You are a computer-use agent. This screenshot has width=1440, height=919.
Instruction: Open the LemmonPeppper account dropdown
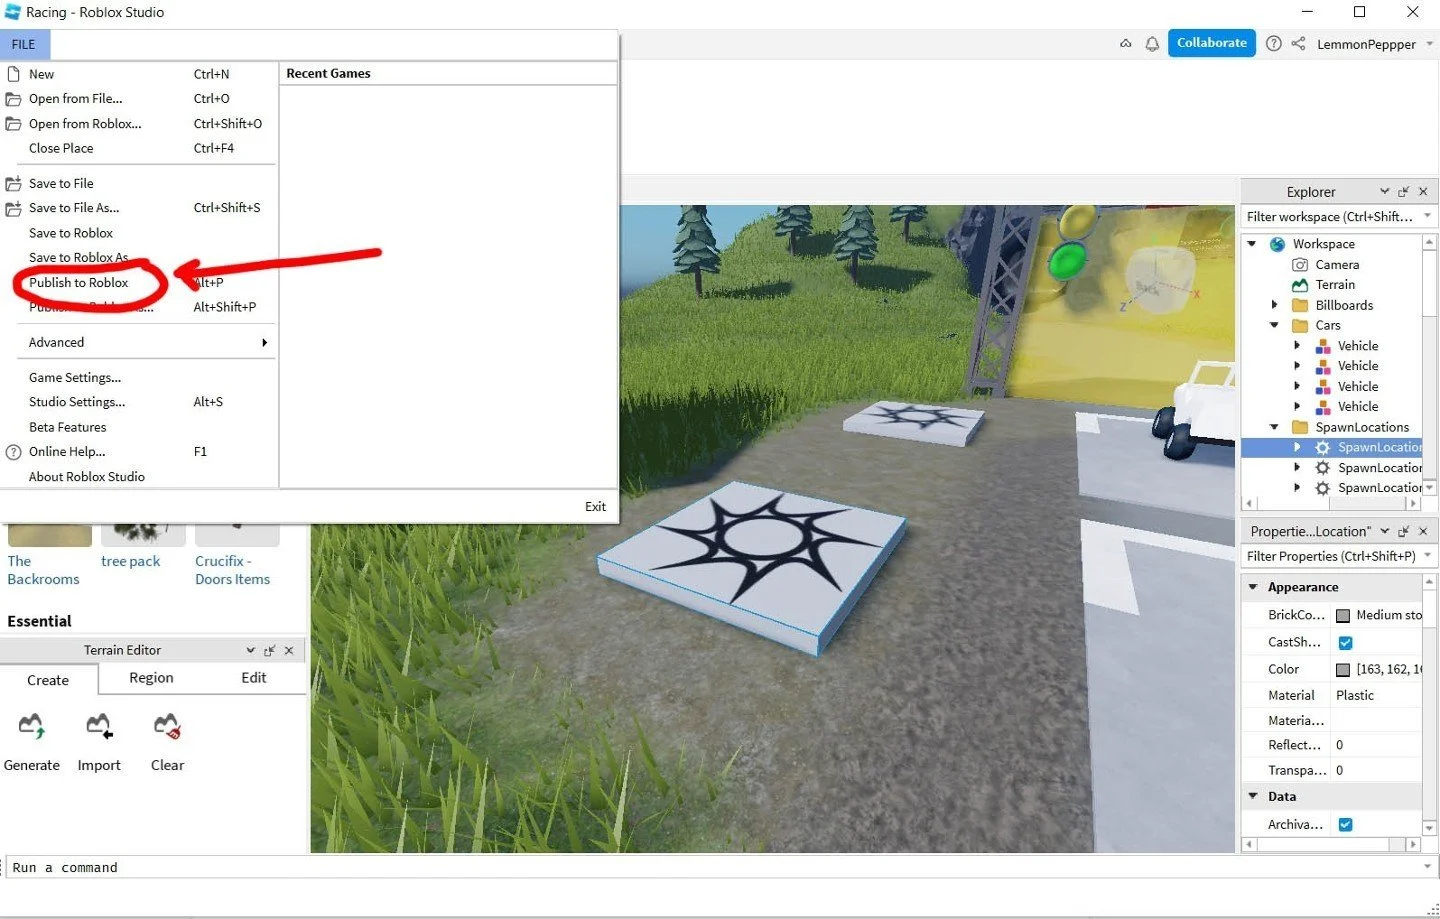(1430, 44)
